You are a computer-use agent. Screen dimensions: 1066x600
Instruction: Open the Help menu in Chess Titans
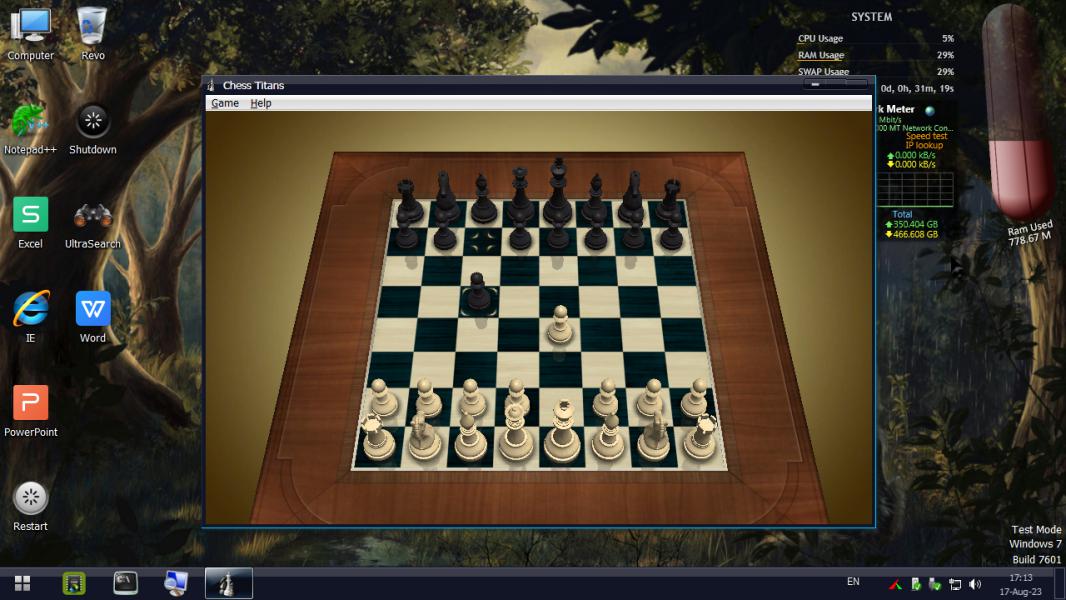coord(260,103)
